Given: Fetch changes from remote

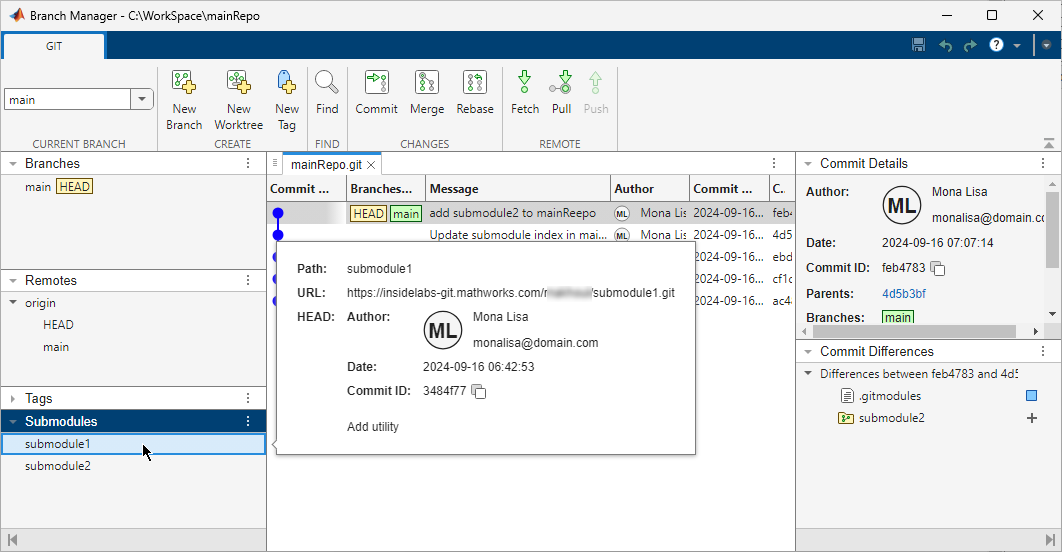Looking at the screenshot, I should [x=524, y=83].
